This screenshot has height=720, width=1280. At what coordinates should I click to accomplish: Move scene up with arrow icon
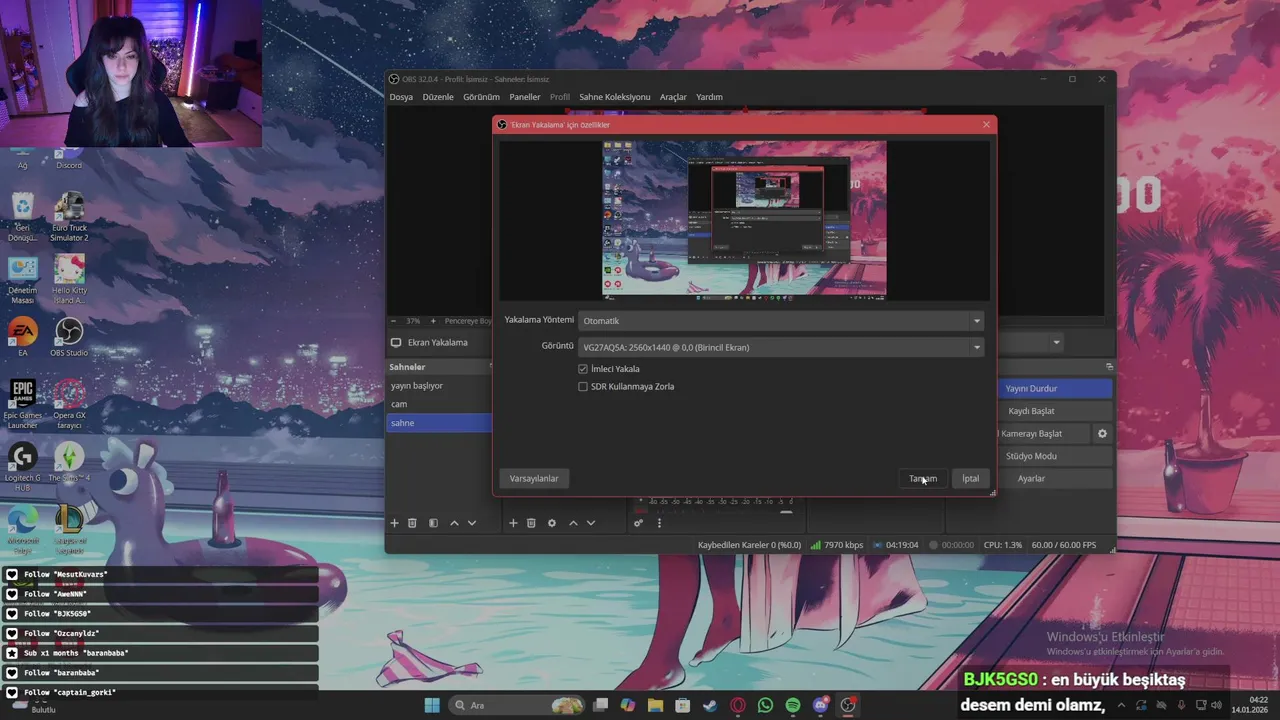[x=454, y=523]
